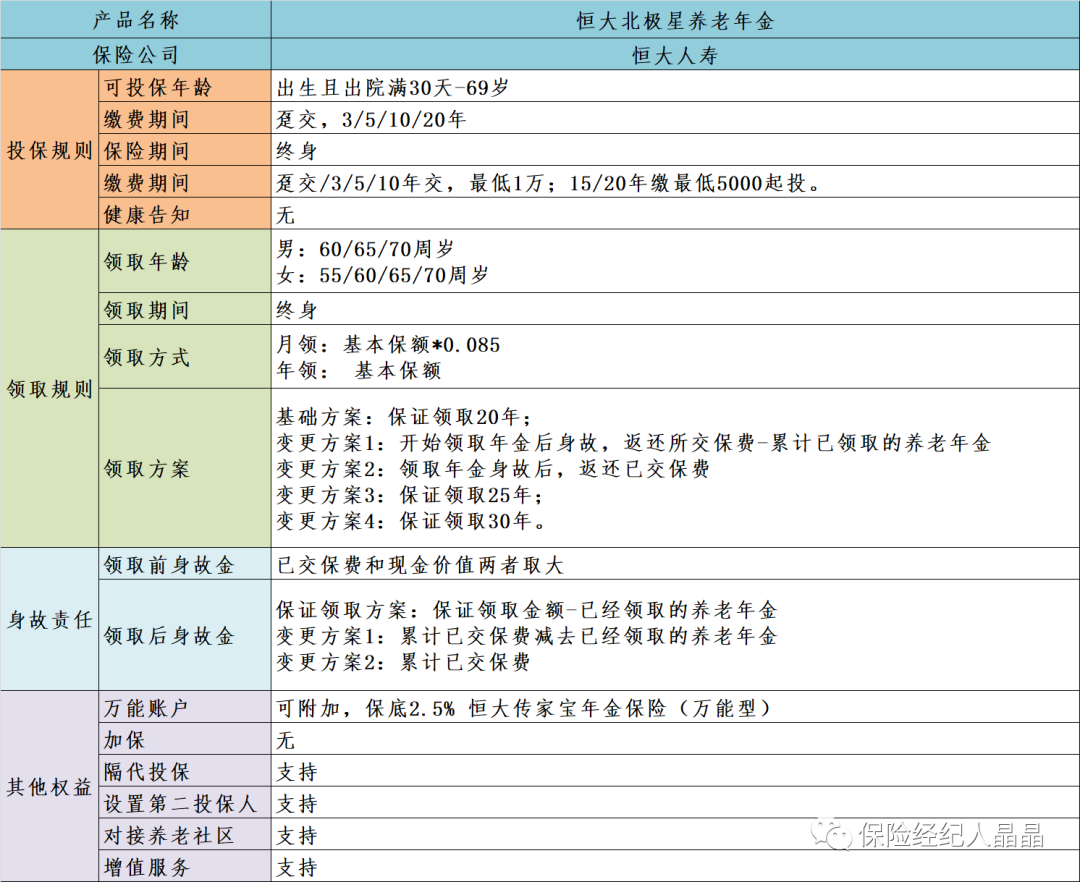Select "支持" in the 对接养老社区 row
This screenshot has width=1080, height=882.
coord(297,835)
